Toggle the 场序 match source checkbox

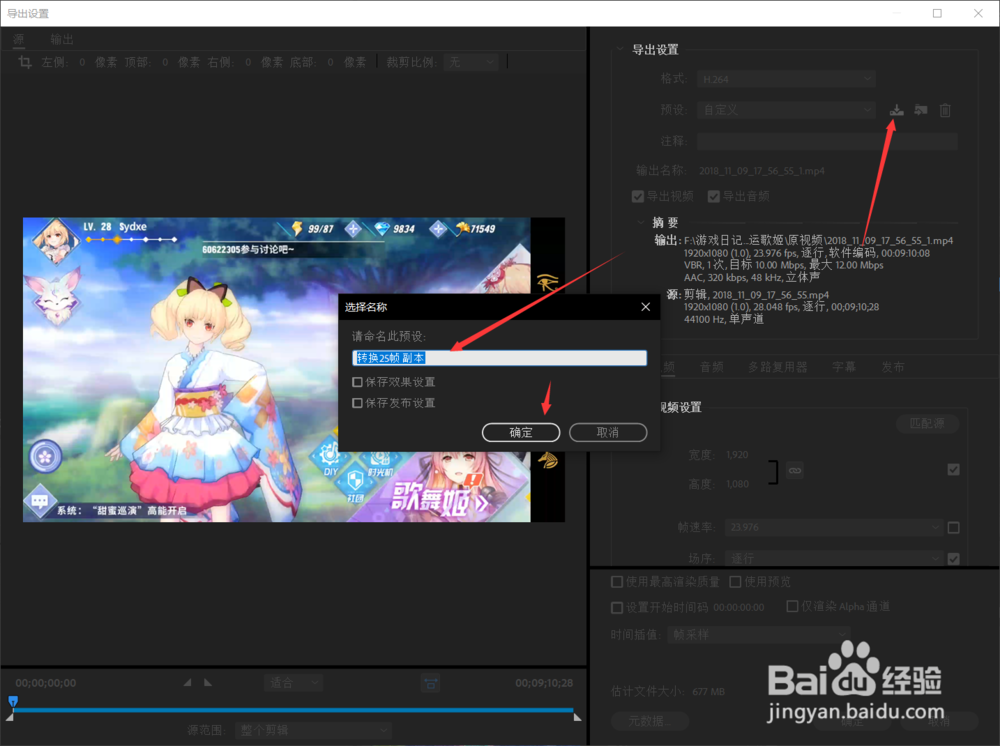(953, 559)
